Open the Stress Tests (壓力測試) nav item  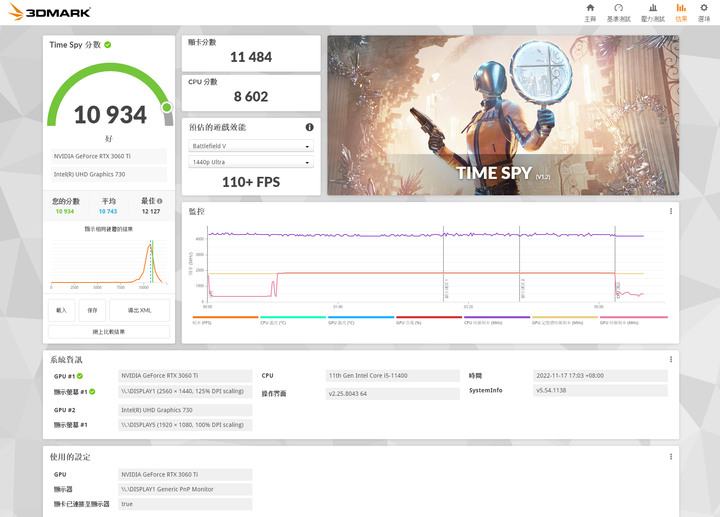pos(652,13)
